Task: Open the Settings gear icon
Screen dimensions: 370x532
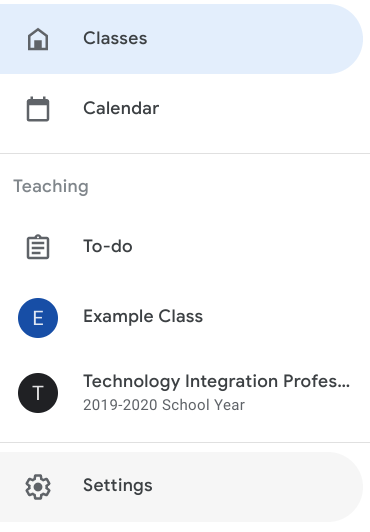Action: coord(38,487)
